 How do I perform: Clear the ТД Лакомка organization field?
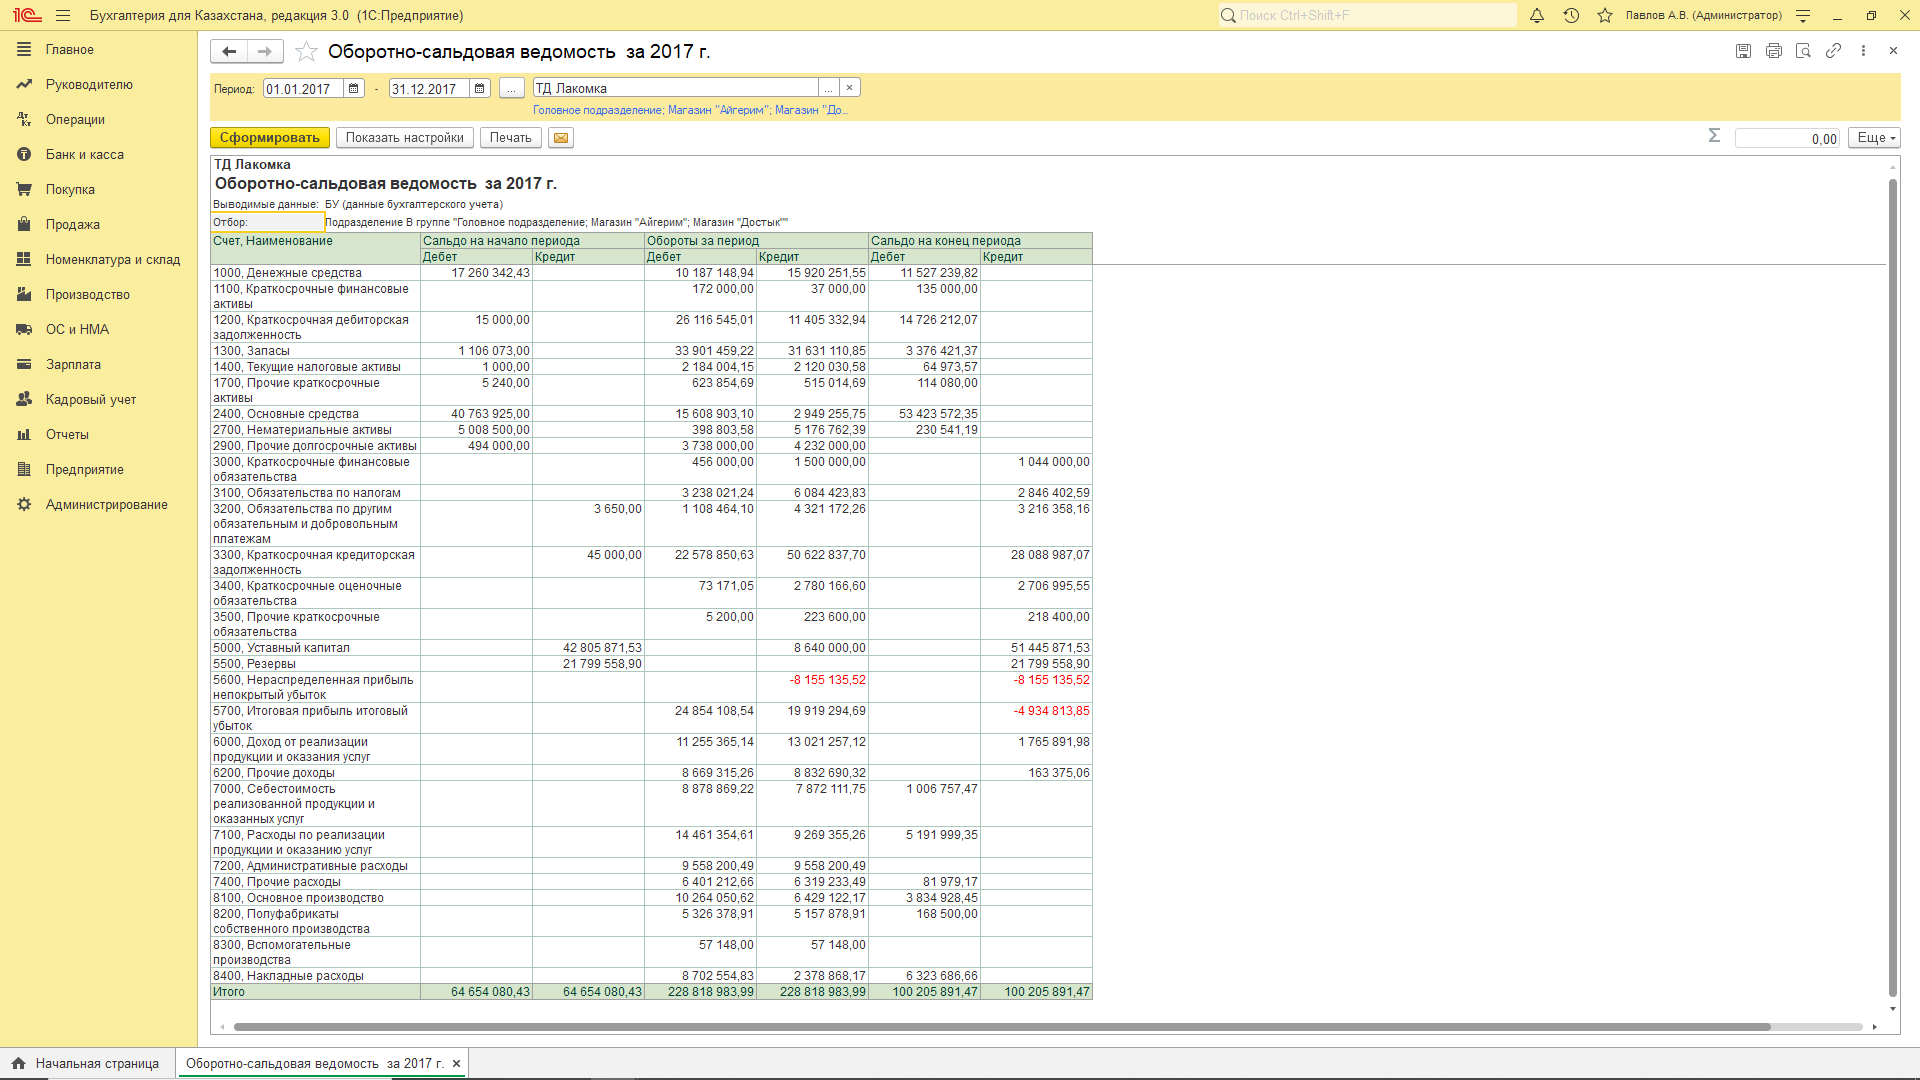[x=849, y=88]
